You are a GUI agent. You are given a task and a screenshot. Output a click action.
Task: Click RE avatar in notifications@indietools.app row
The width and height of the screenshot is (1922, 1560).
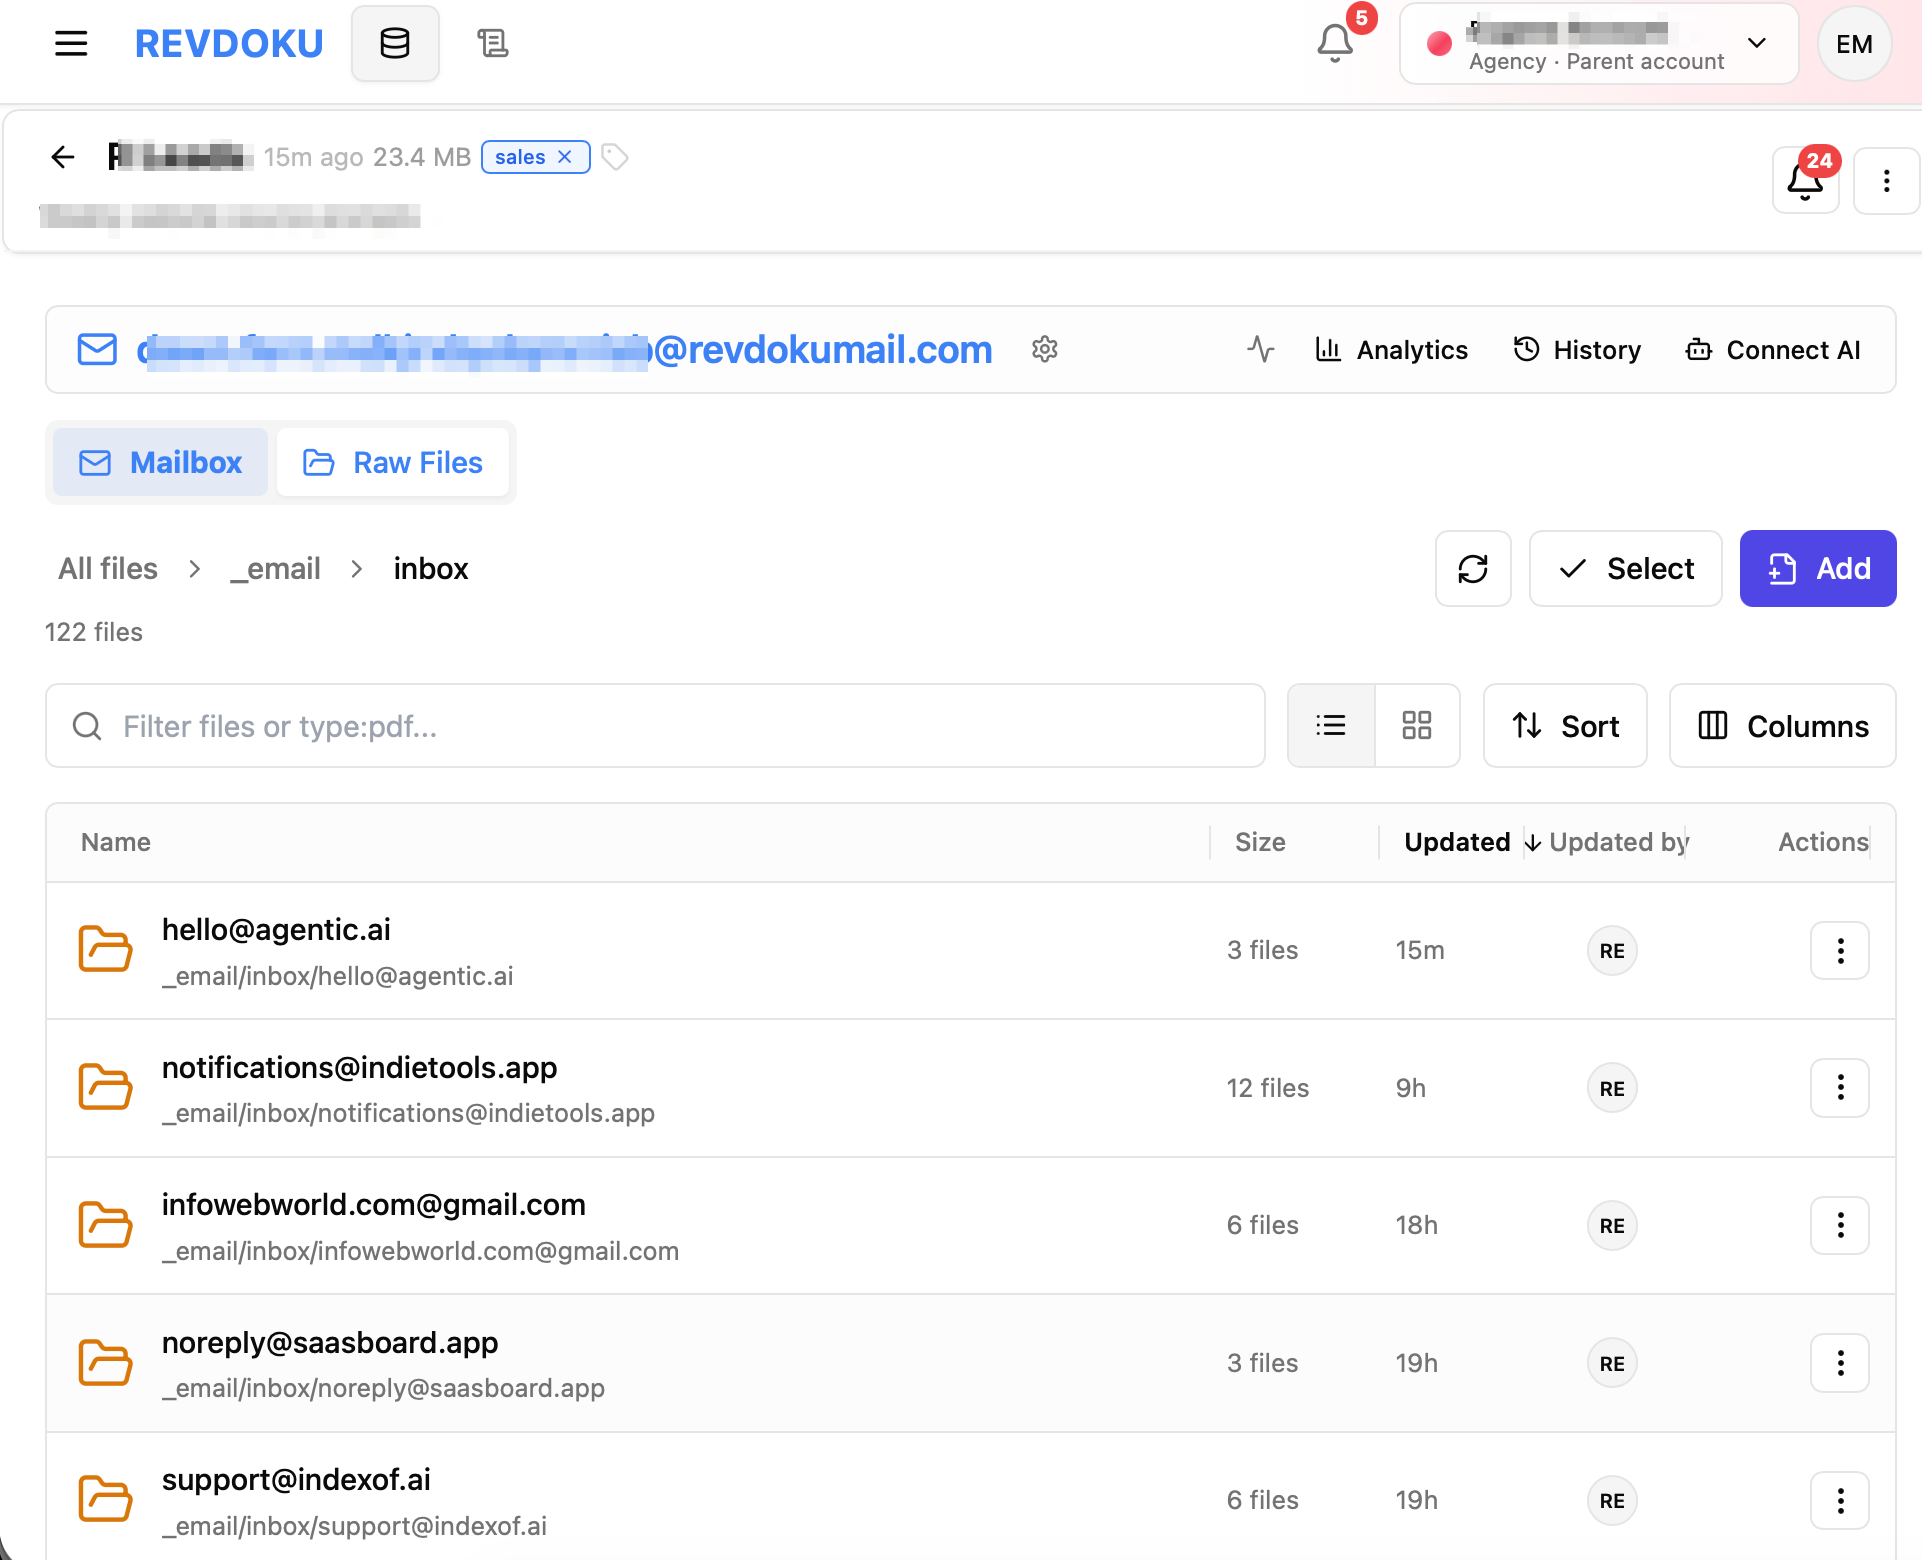1612,1088
